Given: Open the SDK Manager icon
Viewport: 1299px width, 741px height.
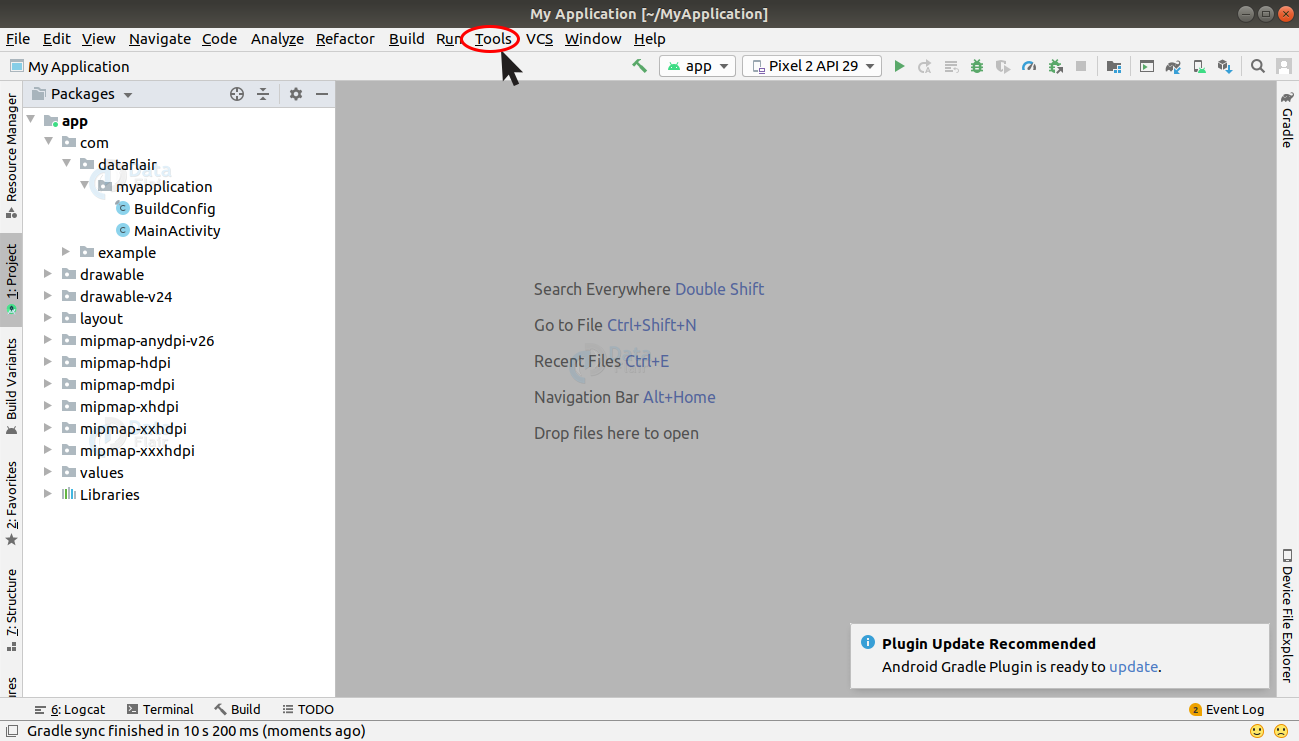Looking at the screenshot, I should pyautogui.click(x=1225, y=66).
